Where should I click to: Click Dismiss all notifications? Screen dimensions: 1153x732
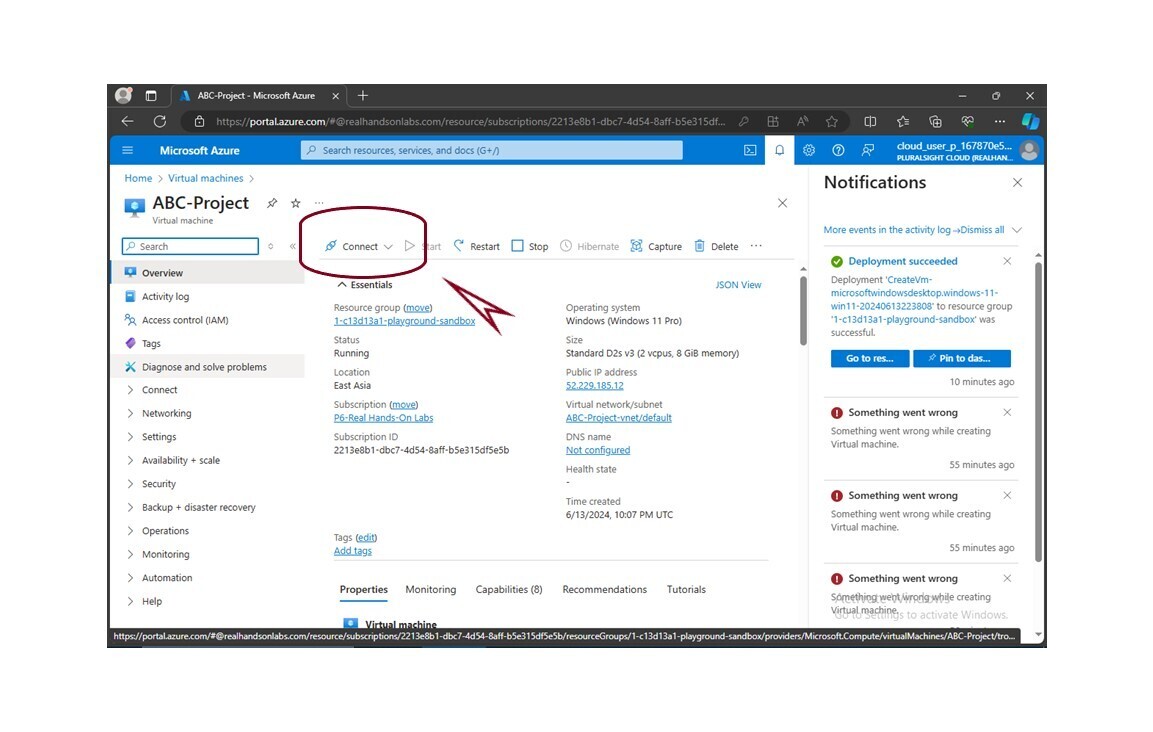pos(982,230)
